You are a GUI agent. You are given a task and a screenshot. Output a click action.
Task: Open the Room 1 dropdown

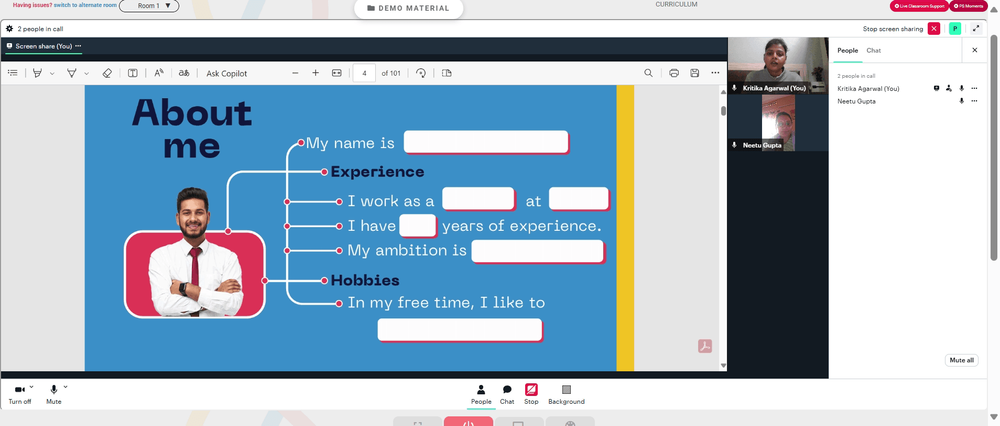[x=149, y=6]
